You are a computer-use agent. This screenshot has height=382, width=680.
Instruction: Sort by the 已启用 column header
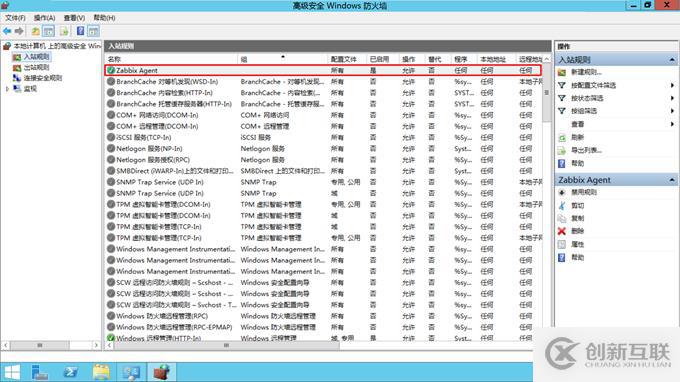383,59
